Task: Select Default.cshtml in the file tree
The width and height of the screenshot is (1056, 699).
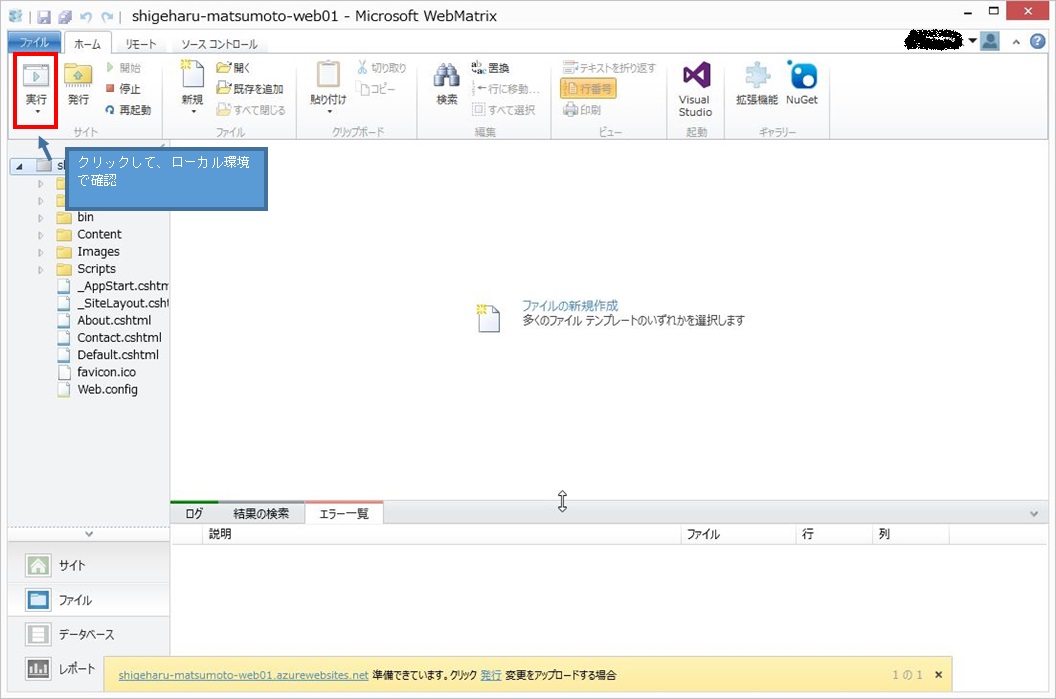Action: 118,355
